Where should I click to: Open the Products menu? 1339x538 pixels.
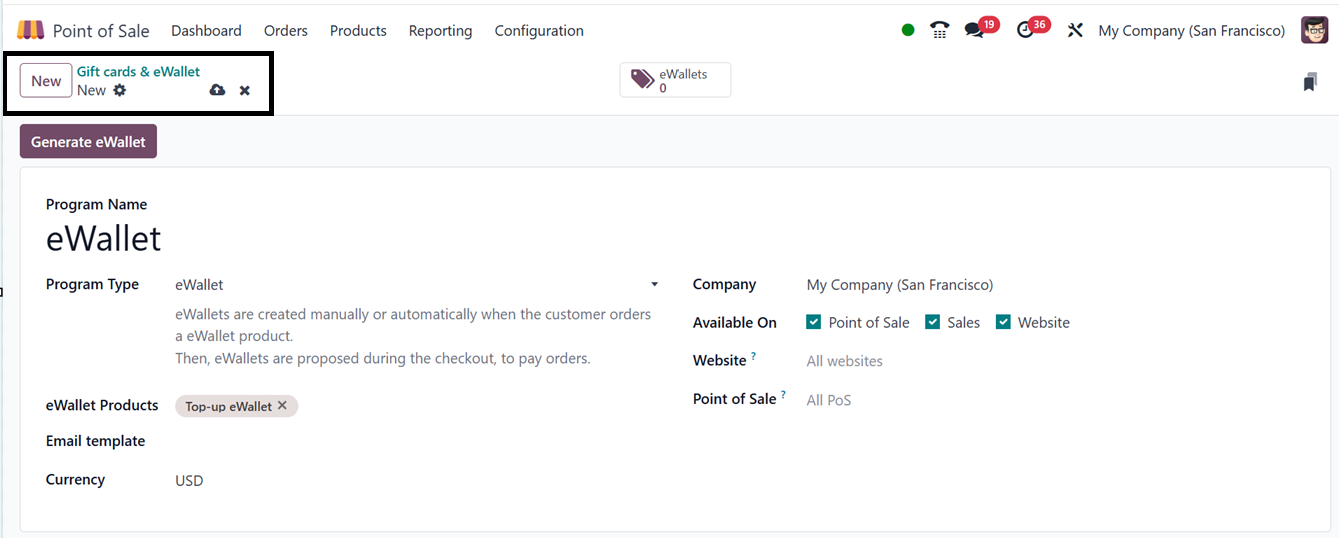(358, 31)
